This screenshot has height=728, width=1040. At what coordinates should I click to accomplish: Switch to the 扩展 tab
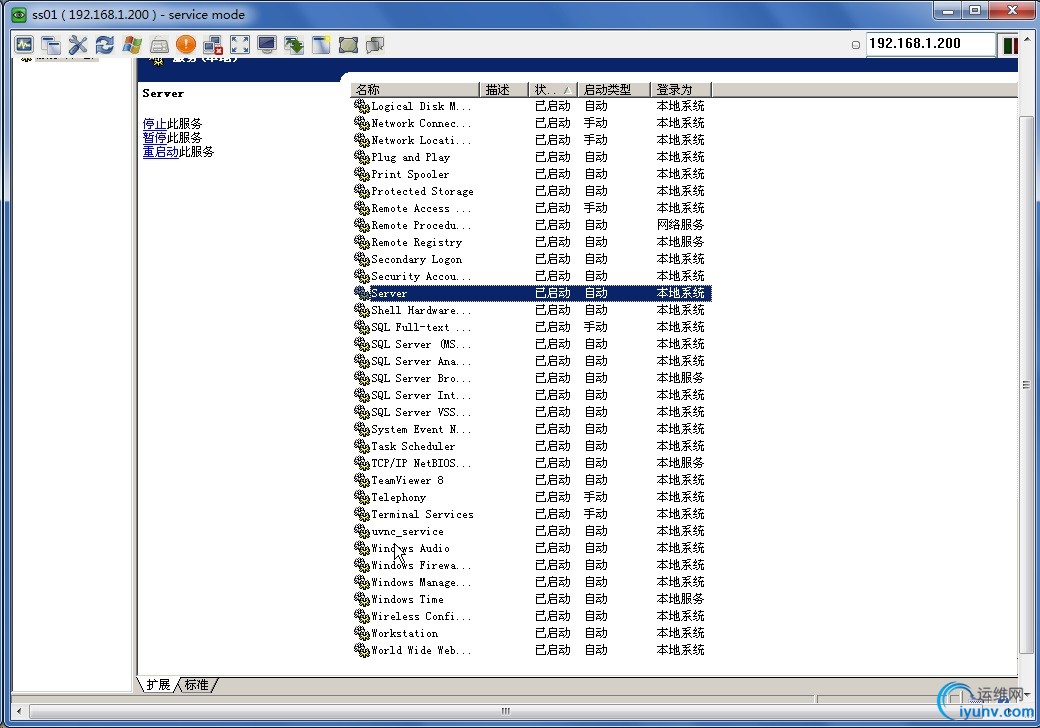click(158, 685)
